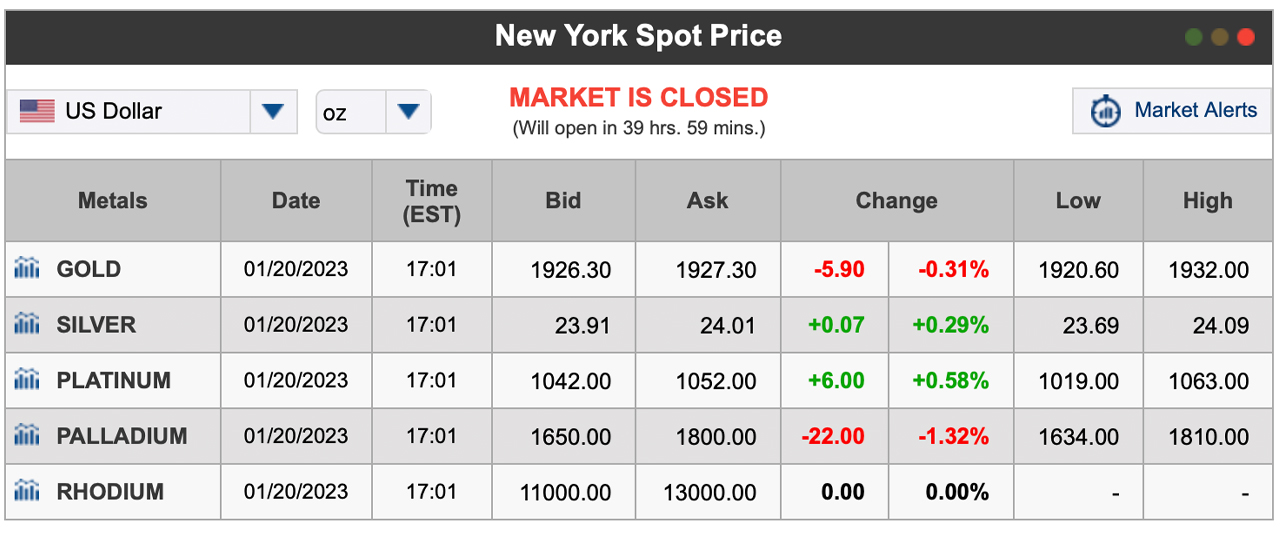1280x550 pixels.
Task: Click the Metals column header
Action: point(112,201)
